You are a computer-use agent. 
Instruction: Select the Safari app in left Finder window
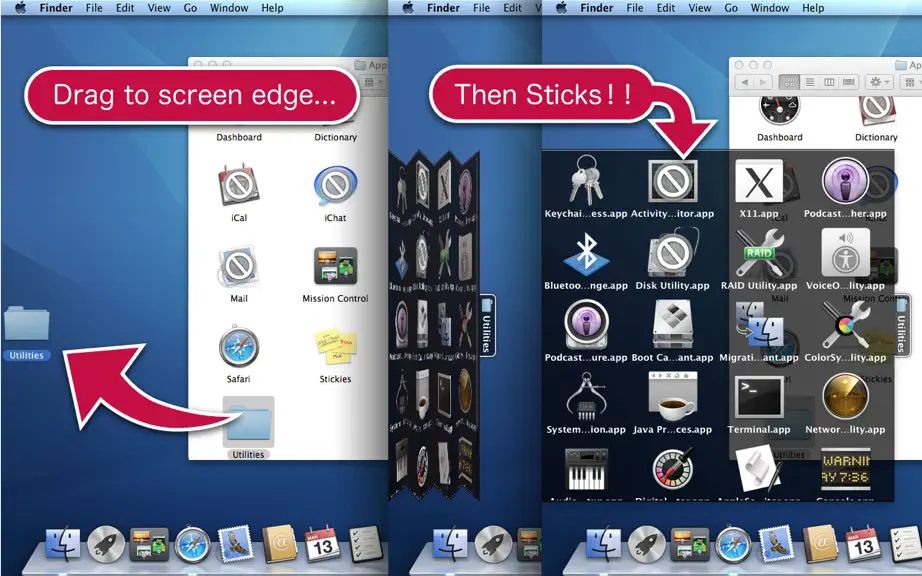tap(239, 347)
